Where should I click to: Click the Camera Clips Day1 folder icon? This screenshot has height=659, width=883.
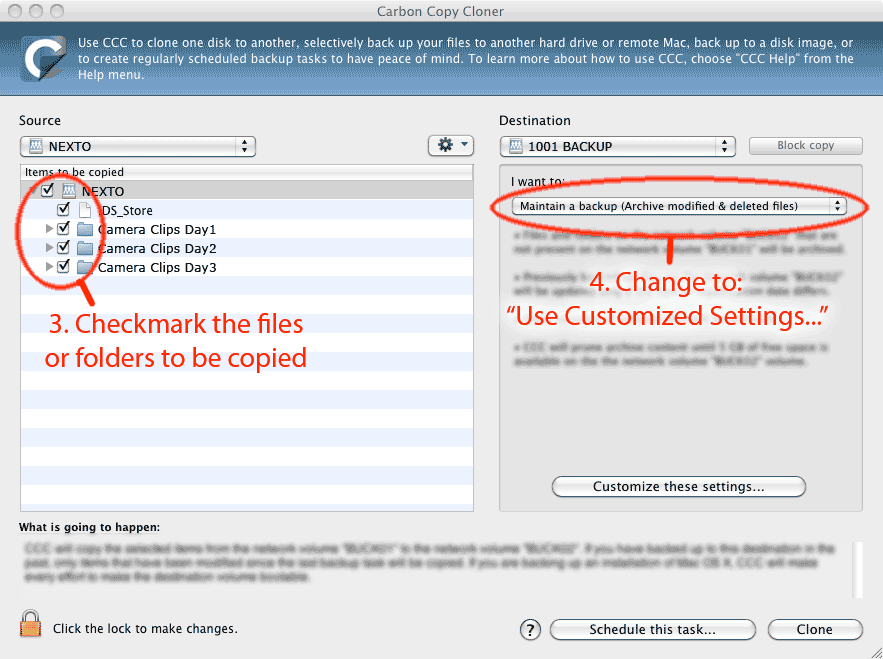85,229
